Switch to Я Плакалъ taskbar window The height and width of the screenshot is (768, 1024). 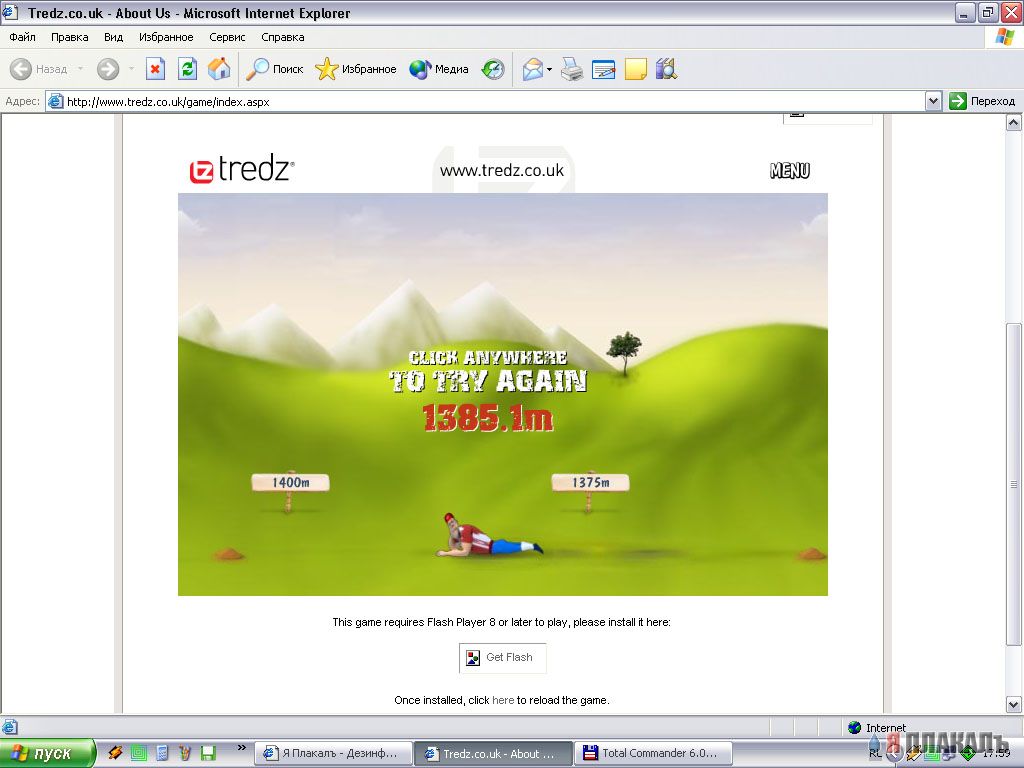[333, 753]
